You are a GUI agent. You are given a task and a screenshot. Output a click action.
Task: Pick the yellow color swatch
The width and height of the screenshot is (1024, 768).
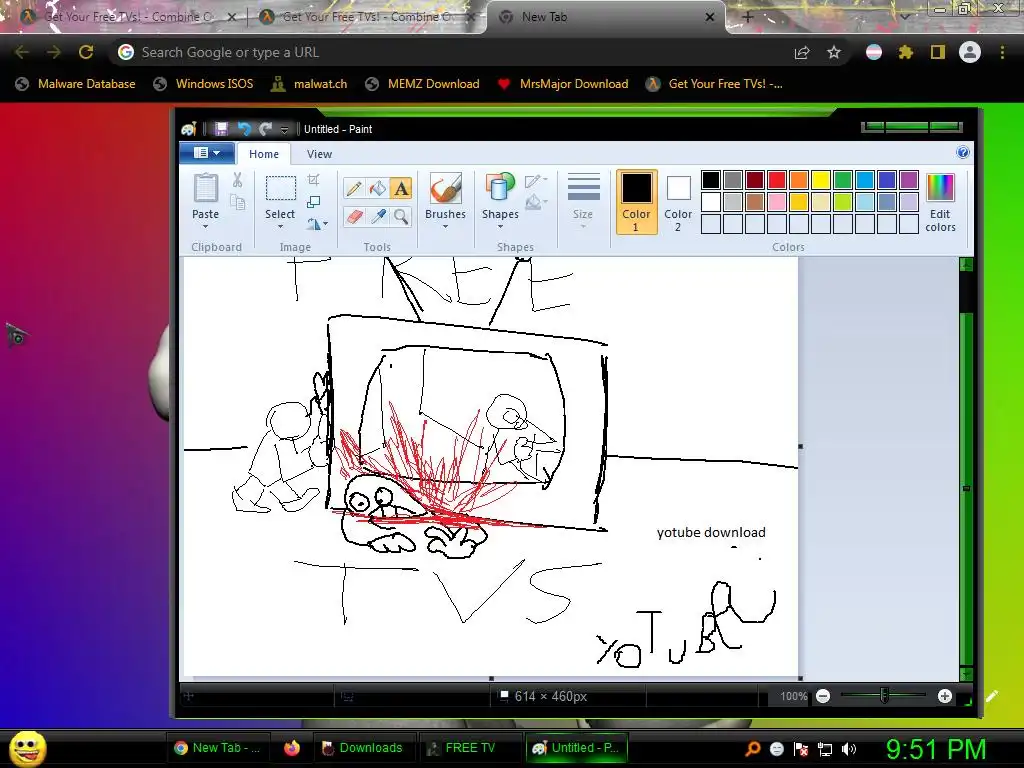coord(820,180)
